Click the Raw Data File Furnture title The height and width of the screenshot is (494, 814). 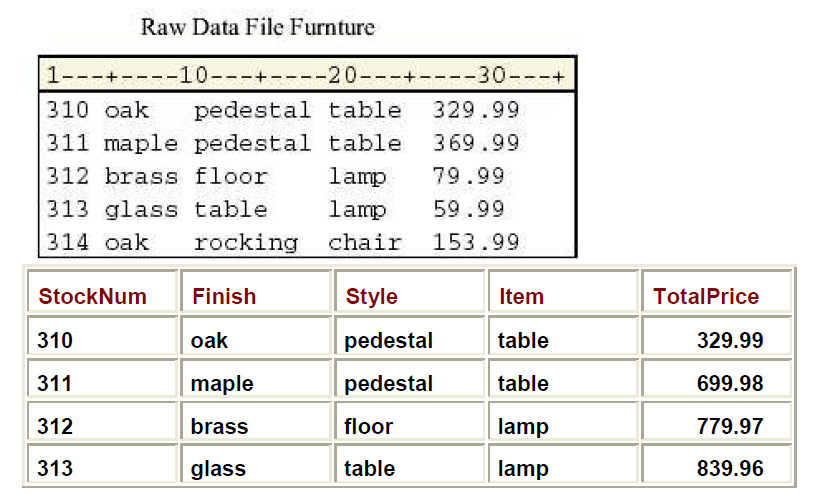[258, 26]
